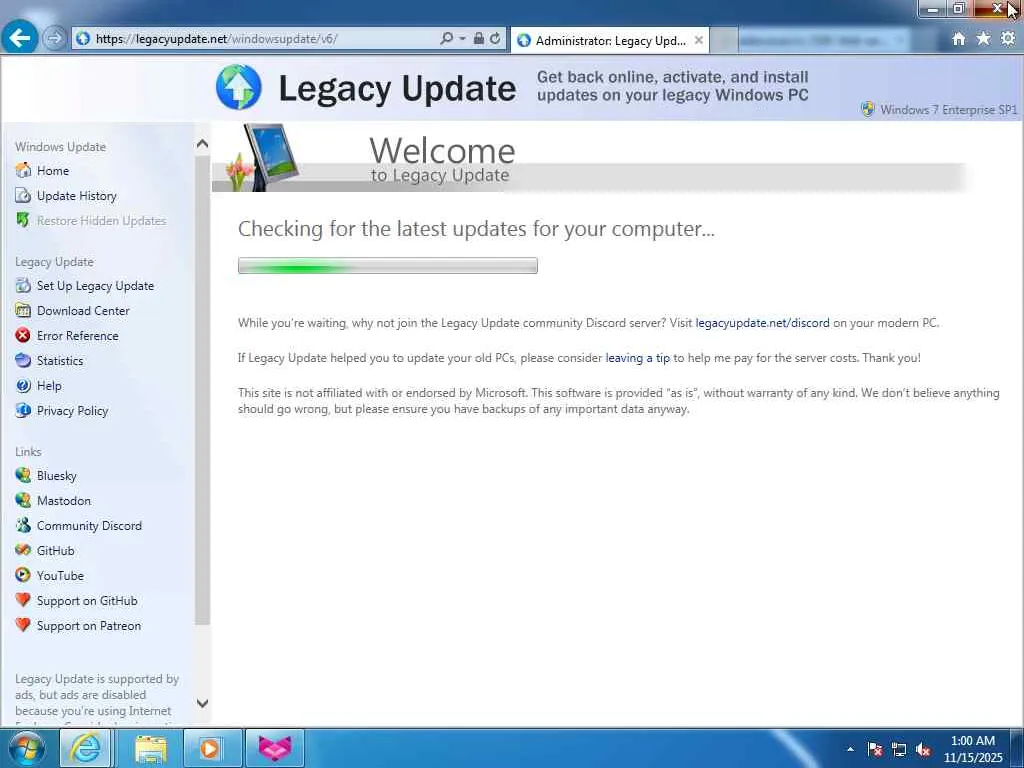This screenshot has width=1024, height=768.
Task: Open the YouTube link
Action: (x=60, y=575)
